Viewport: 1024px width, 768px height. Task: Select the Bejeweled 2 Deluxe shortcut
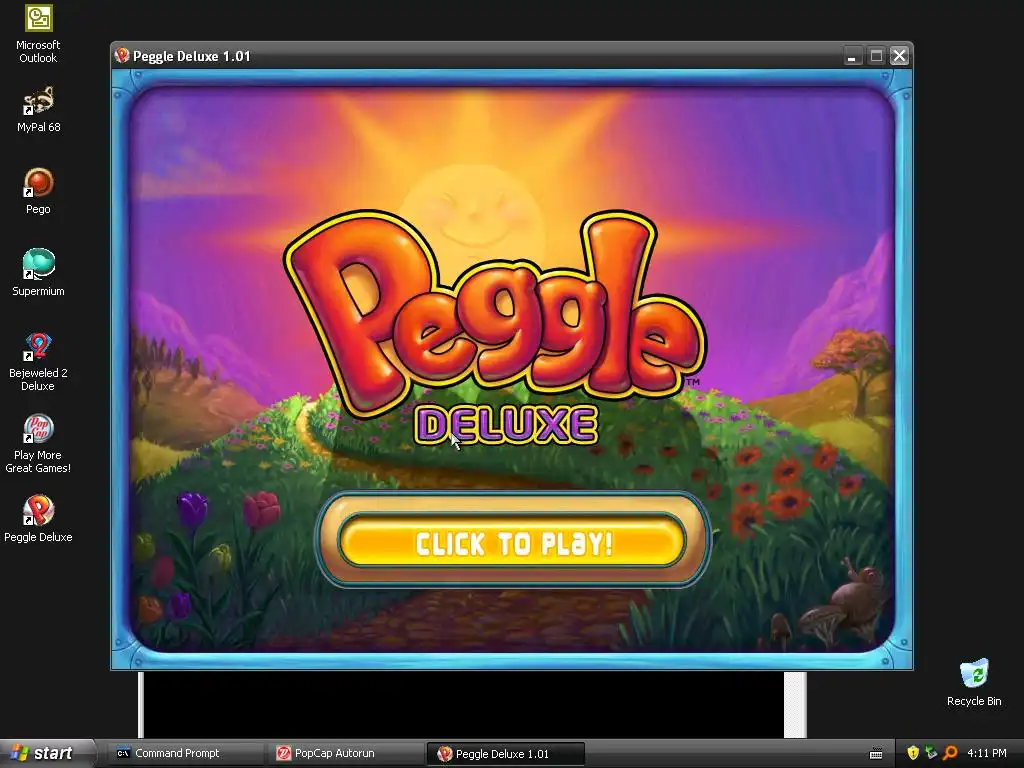(x=38, y=362)
